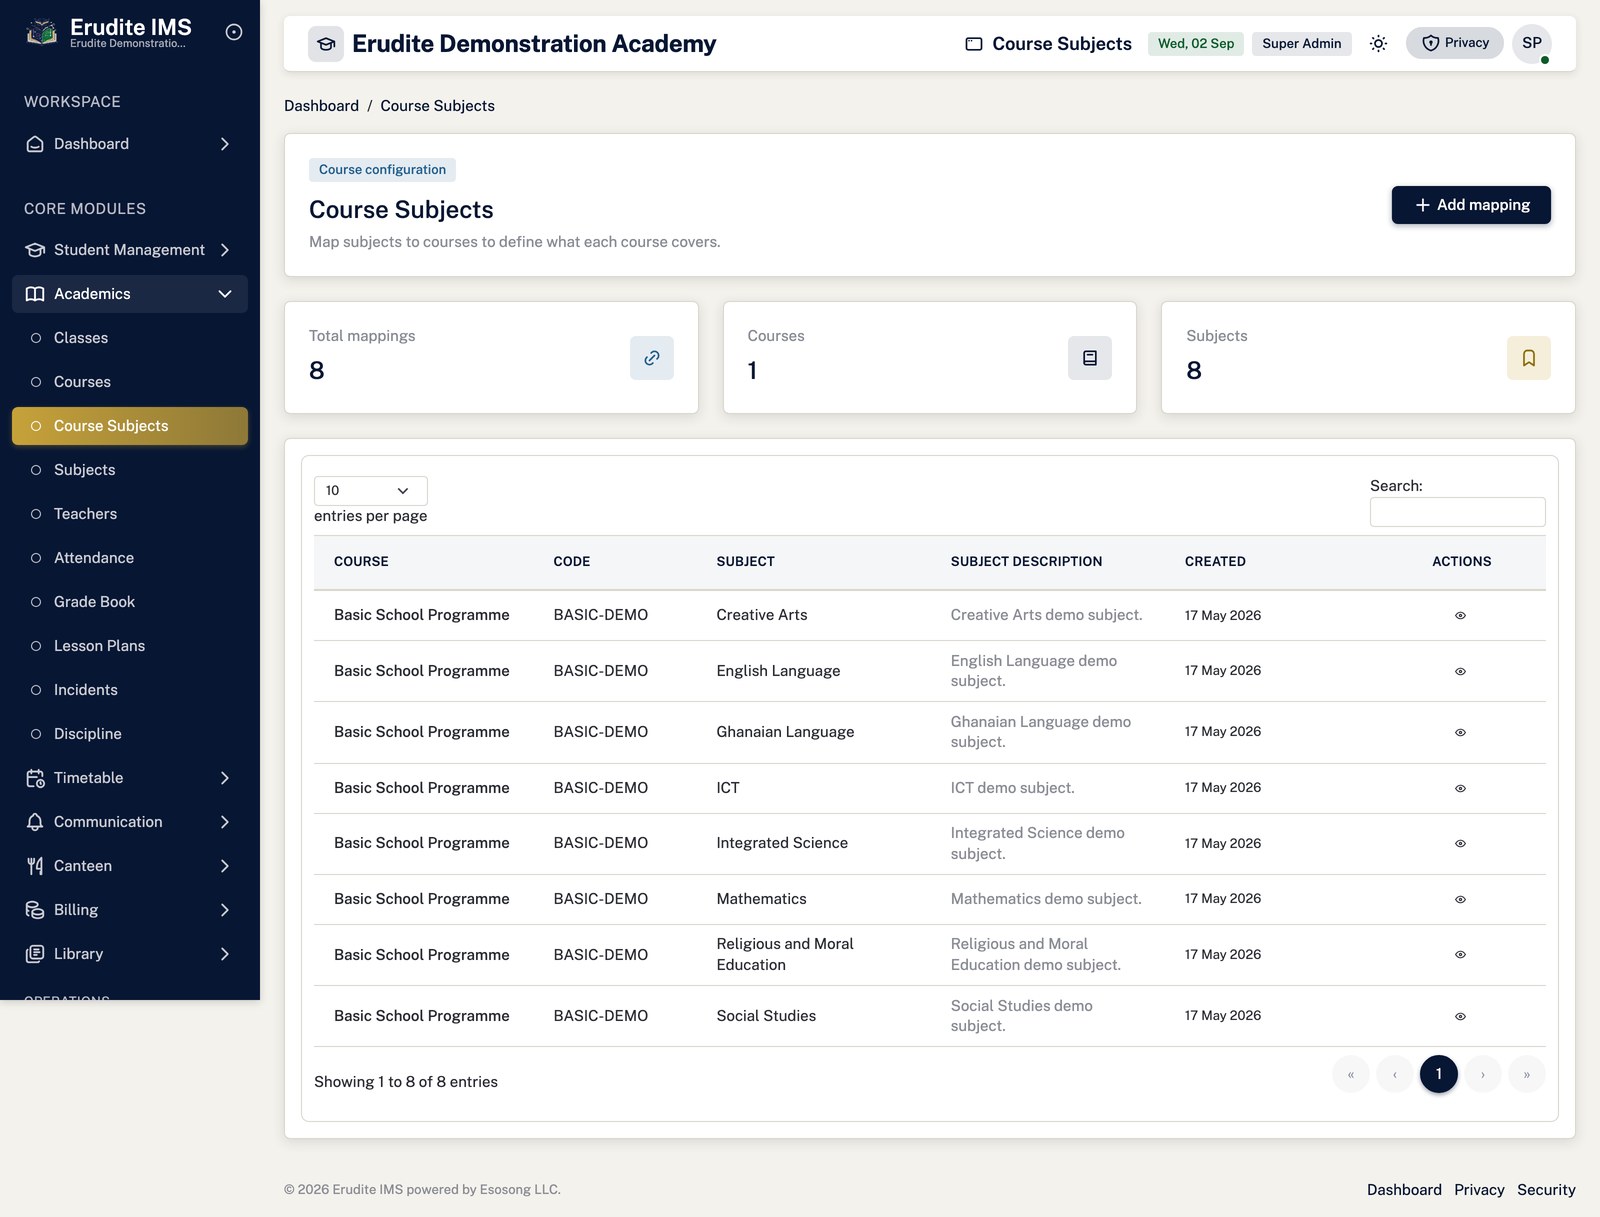Open the Attendance sidebar item
Viewport: 1600px width, 1217px height.
click(130, 558)
